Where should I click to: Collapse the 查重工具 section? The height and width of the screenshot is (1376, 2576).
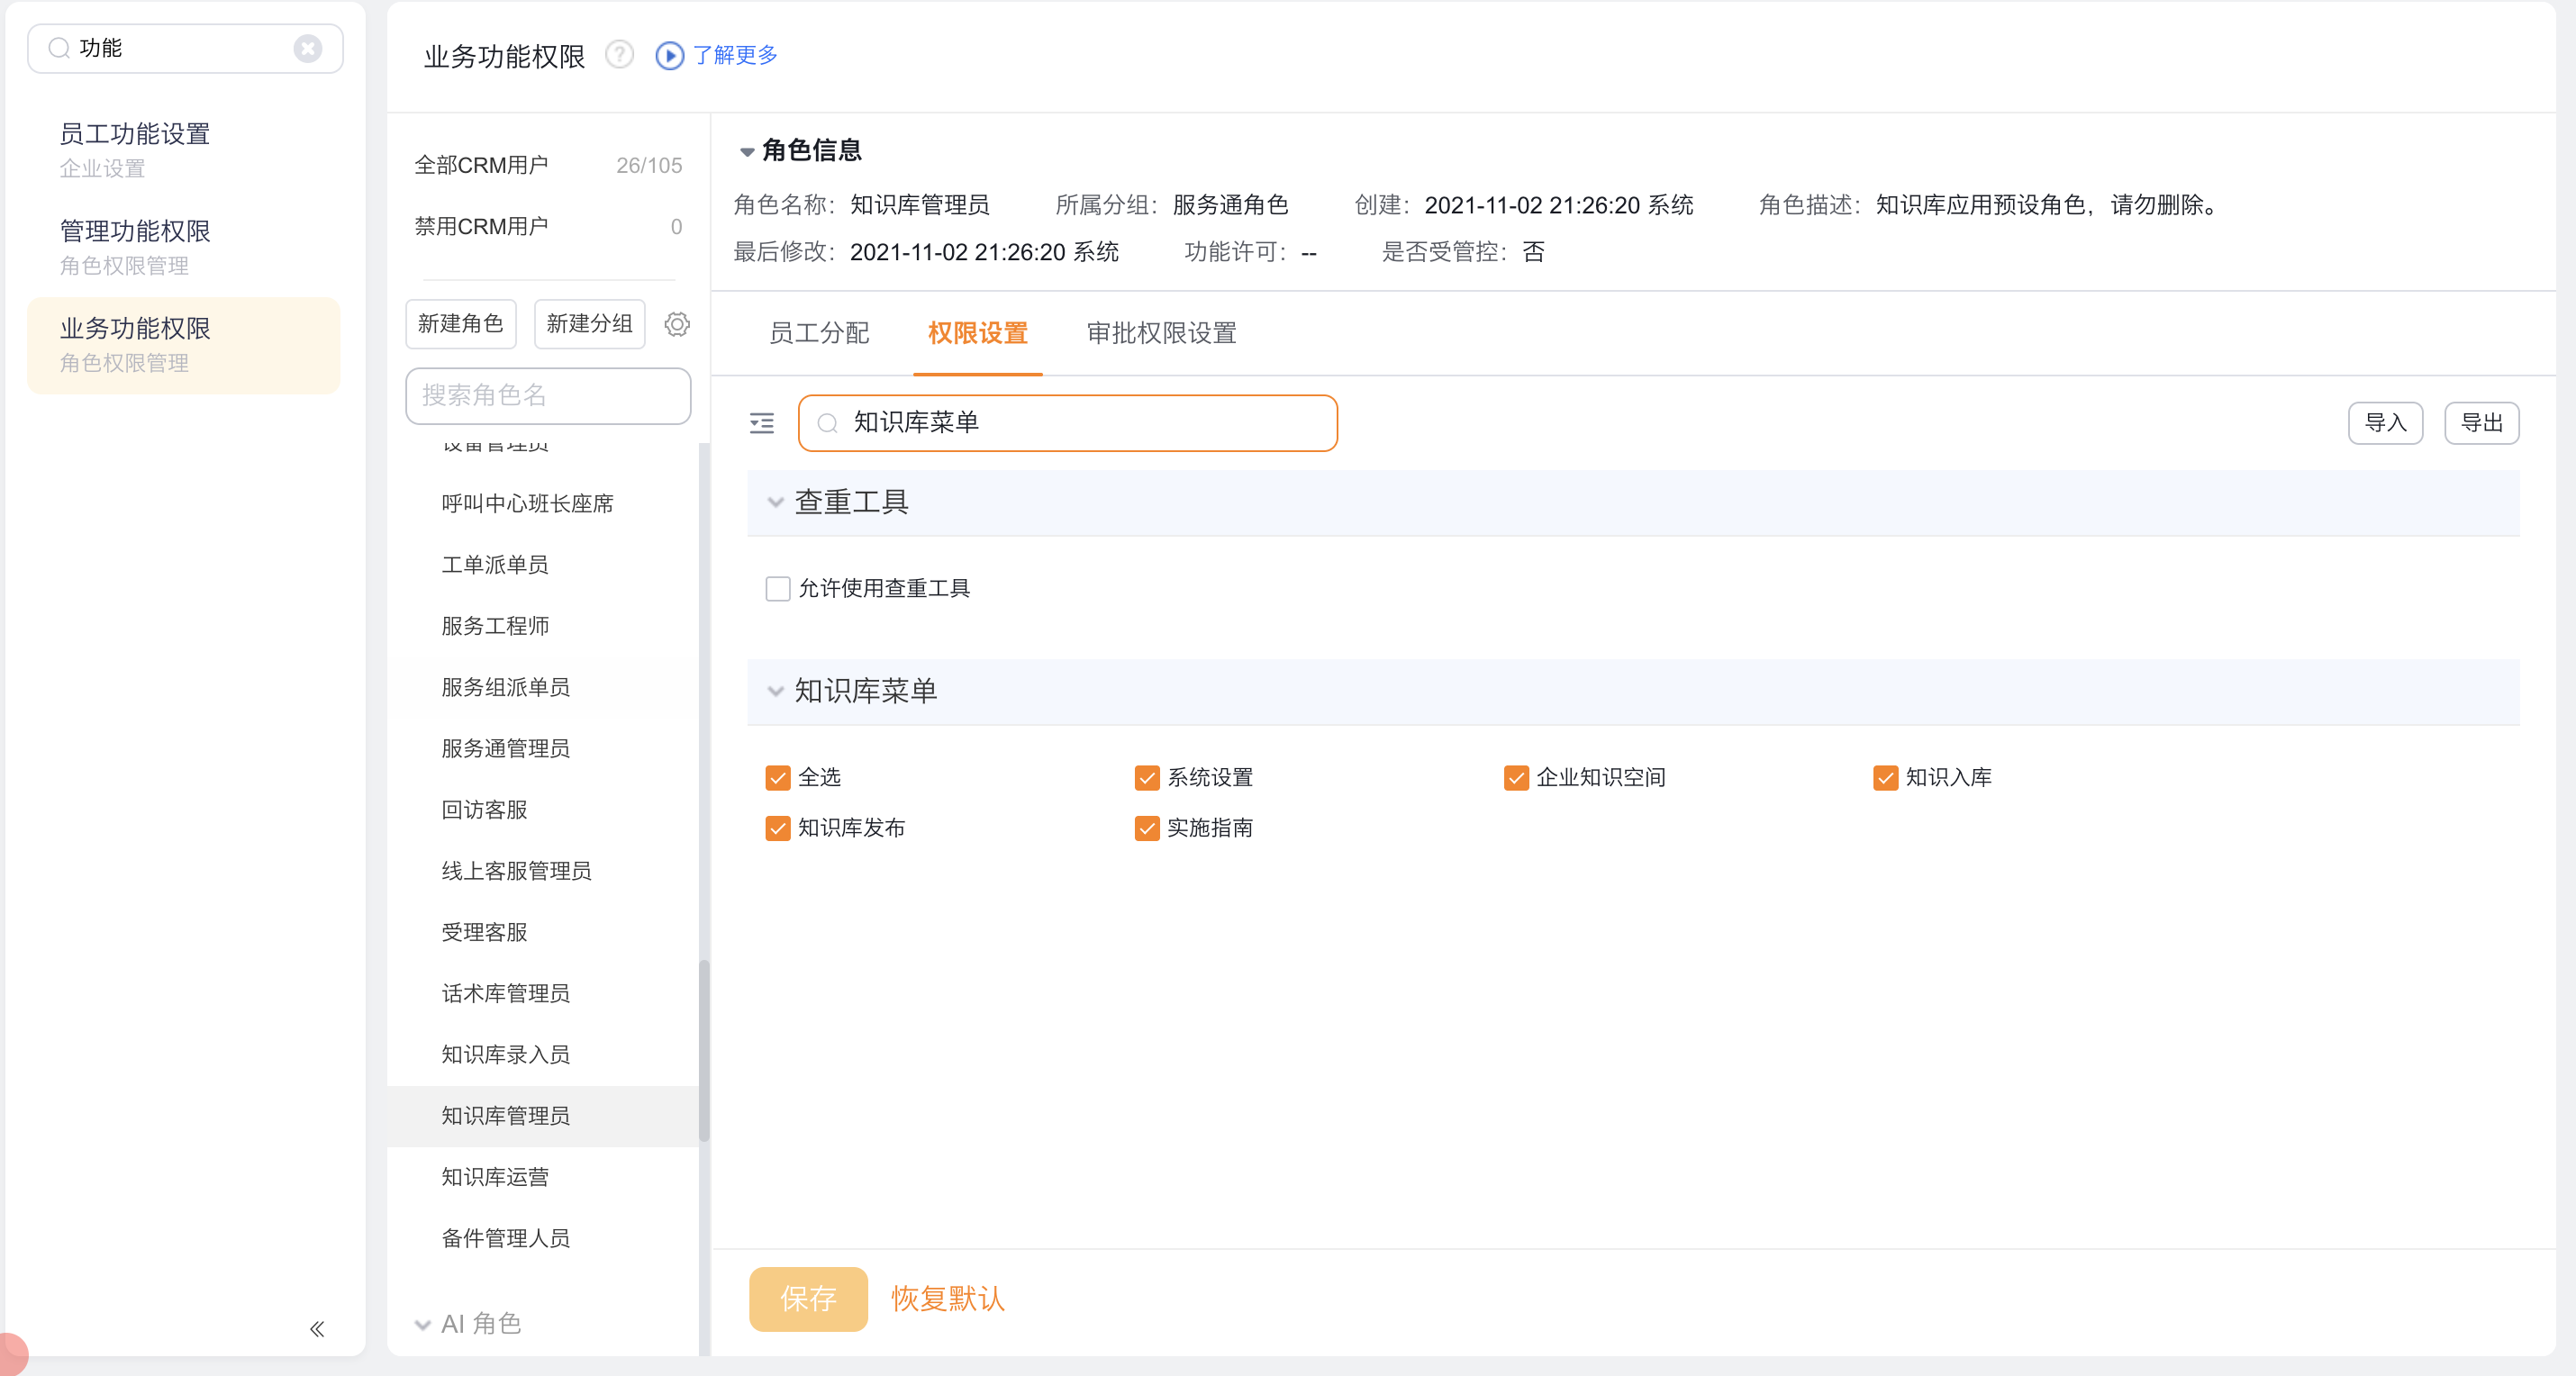(x=775, y=502)
